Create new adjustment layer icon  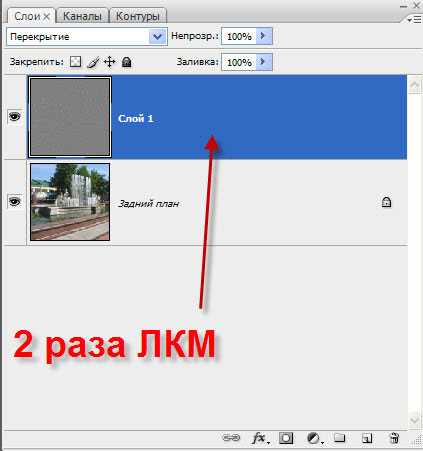pyautogui.click(x=314, y=438)
